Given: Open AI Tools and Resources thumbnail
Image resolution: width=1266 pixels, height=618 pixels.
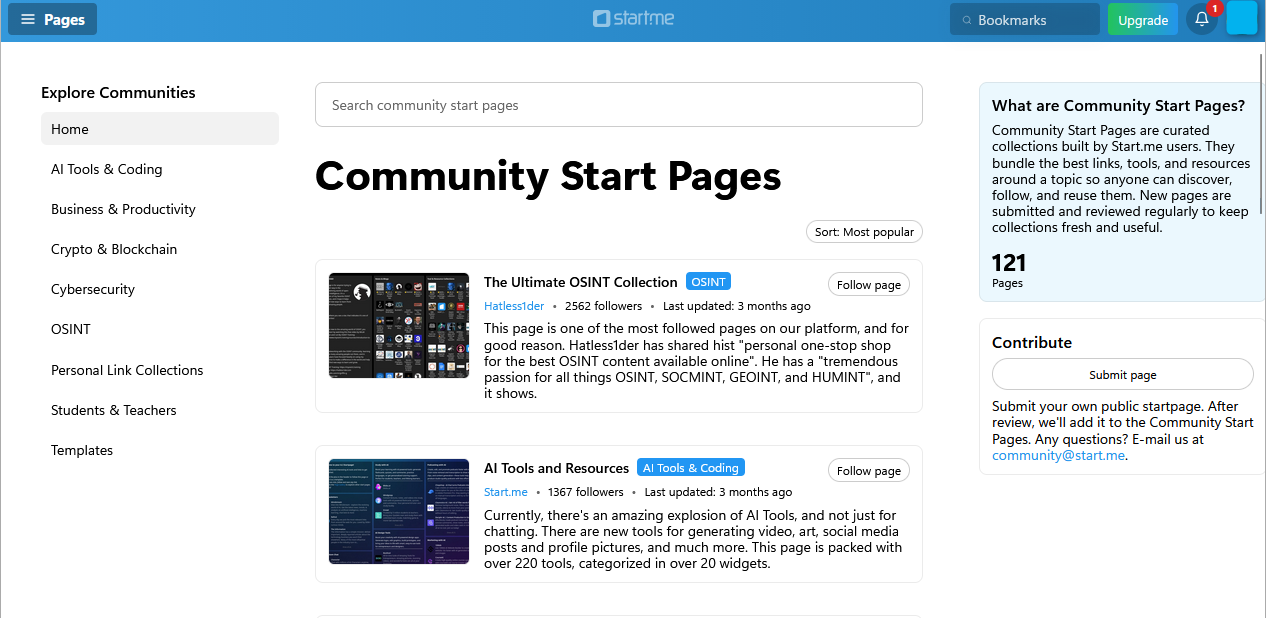Looking at the screenshot, I should pyautogui.click(x=399, y=511).
